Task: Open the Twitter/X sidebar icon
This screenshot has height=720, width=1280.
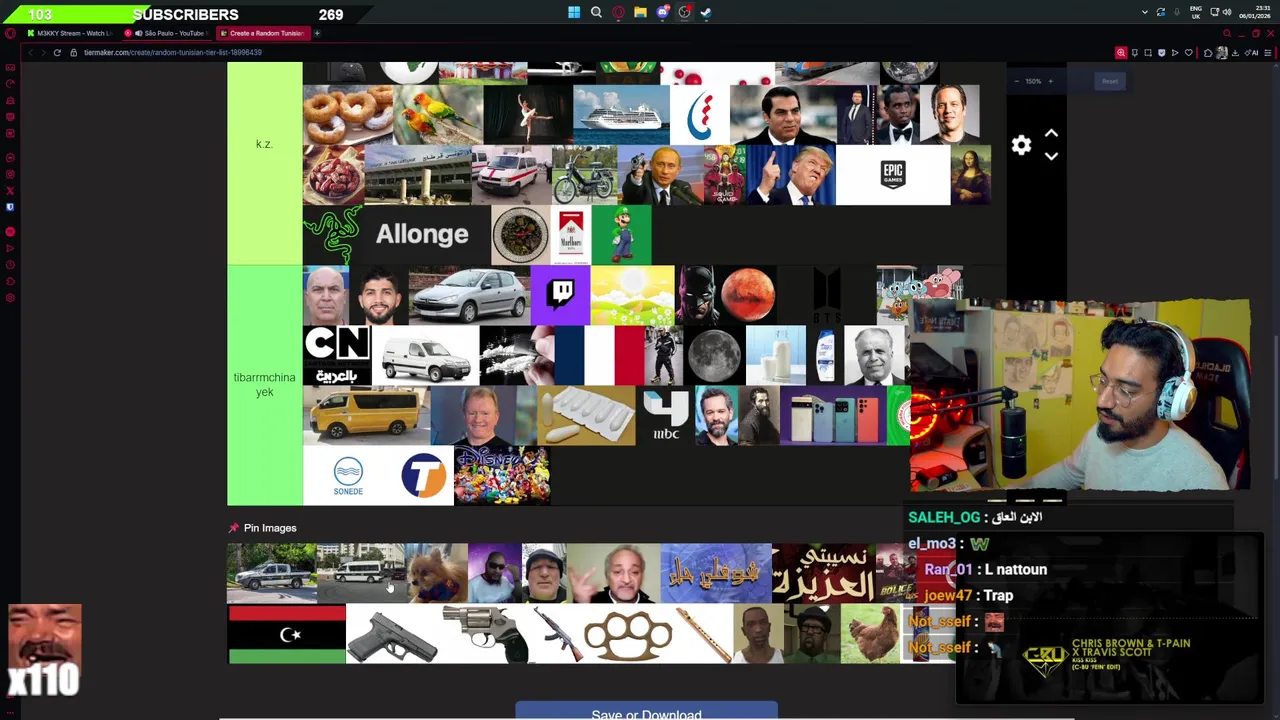Action: click(x=10, y=190)
